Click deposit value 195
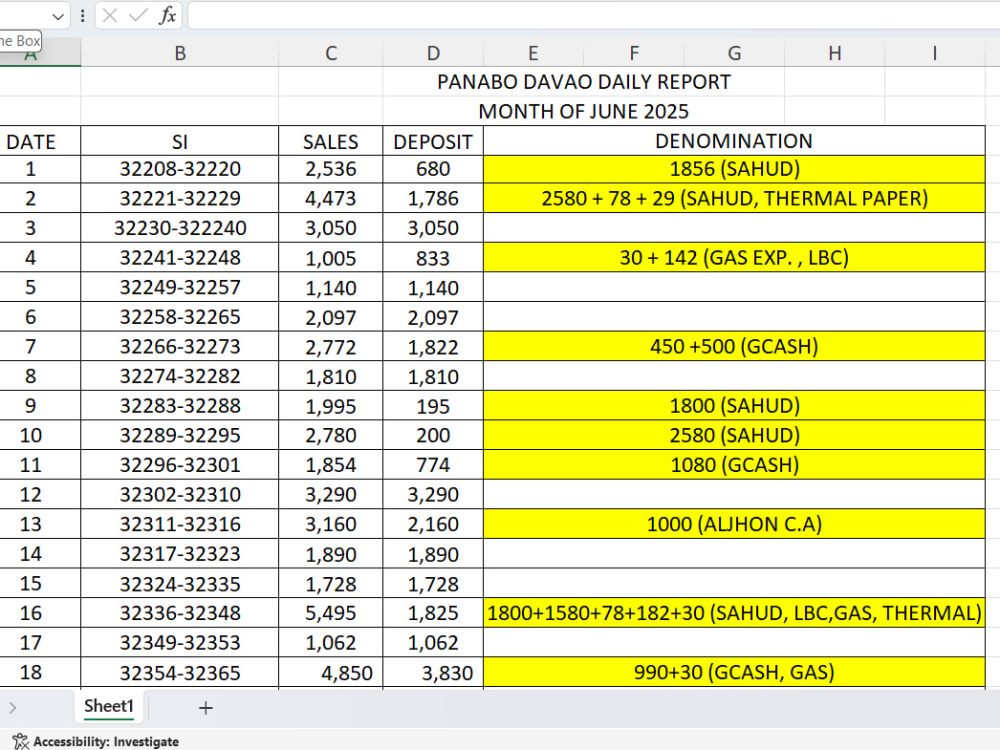The height and width of the screenshot is (750, 1000). [x=433, y=406]
